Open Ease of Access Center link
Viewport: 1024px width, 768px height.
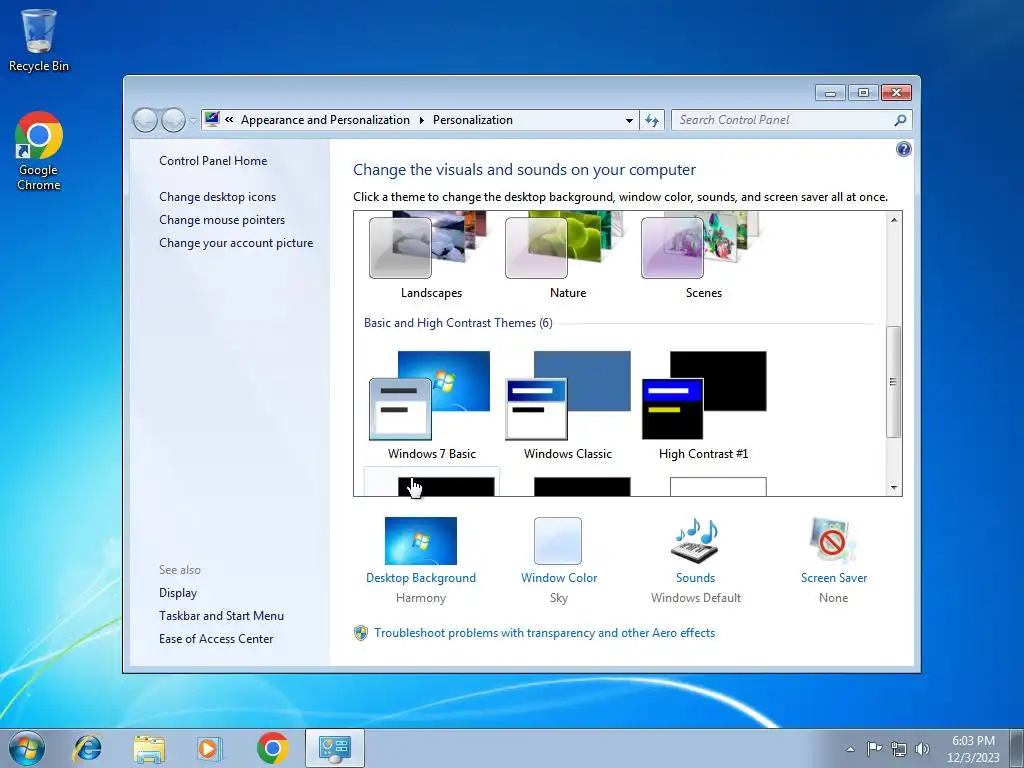click(216, 639)
